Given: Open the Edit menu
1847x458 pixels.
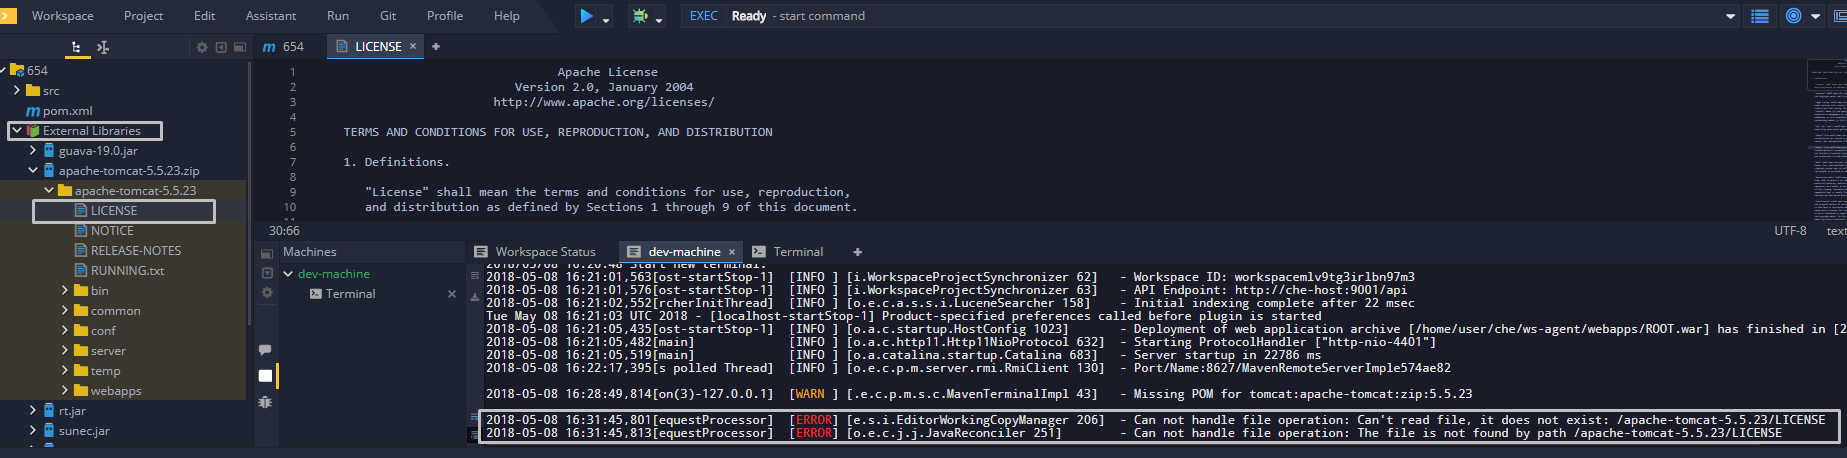Looking at the screenshot, I should (204, 16).
